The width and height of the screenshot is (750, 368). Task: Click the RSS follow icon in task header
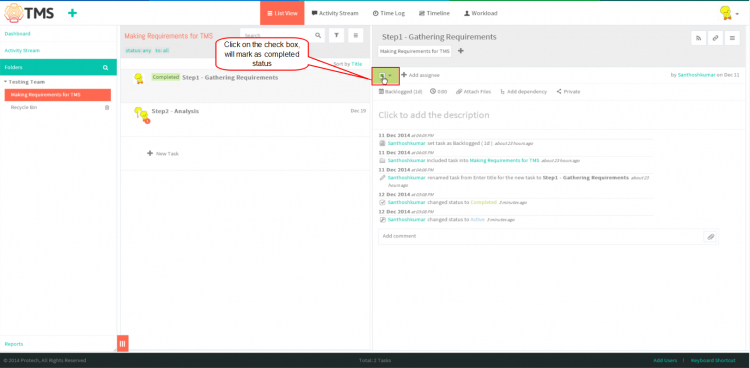pos(698,38)
